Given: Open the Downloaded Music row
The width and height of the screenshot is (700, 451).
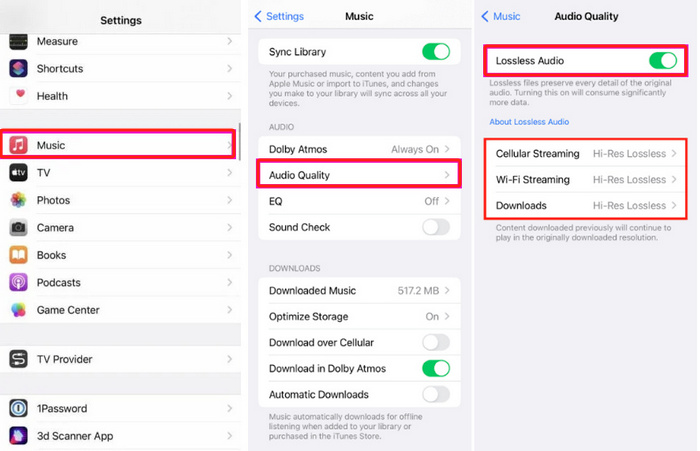Looking at the screenshot, I should pyautogui.click(x=359, y=290).
